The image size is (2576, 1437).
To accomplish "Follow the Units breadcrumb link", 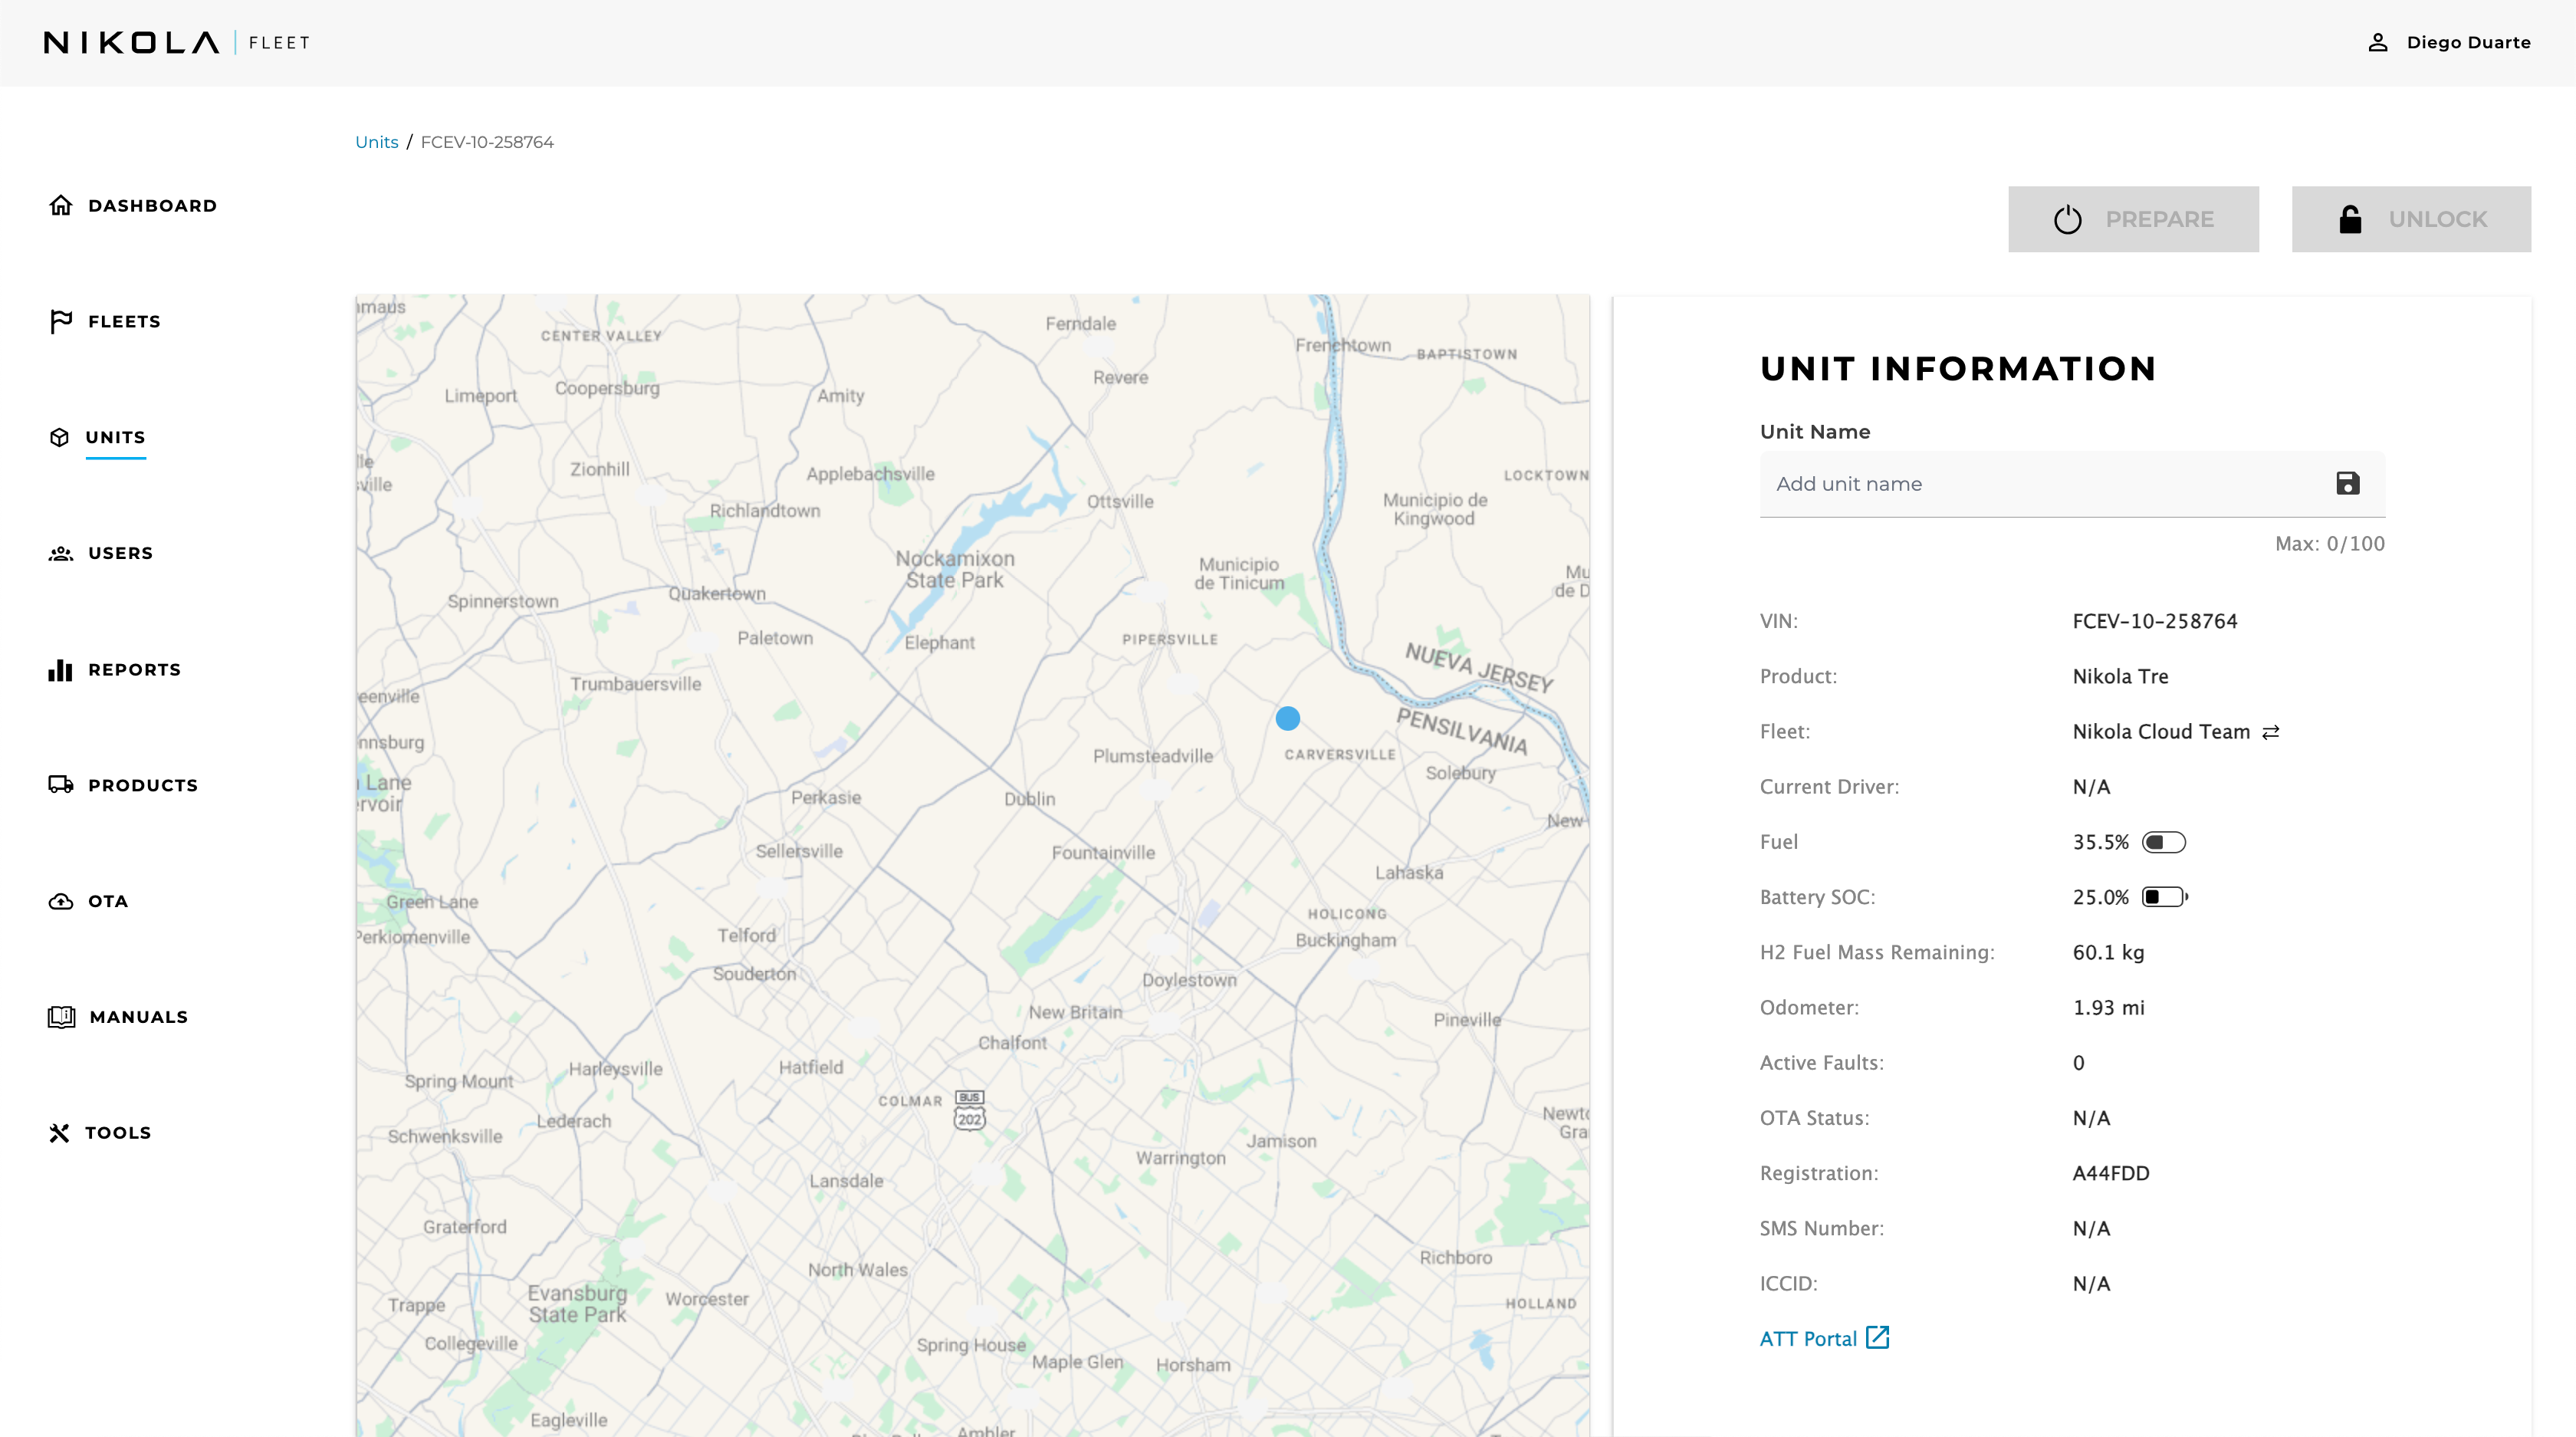I will tap(377, 142).
